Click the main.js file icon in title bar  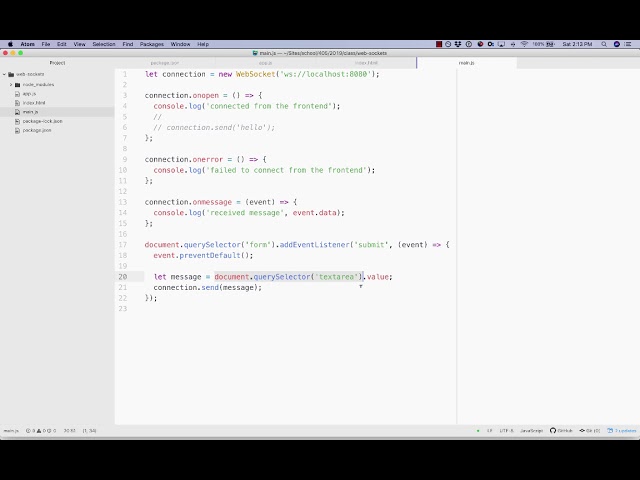pyautogui.click(x=255, y=53)
